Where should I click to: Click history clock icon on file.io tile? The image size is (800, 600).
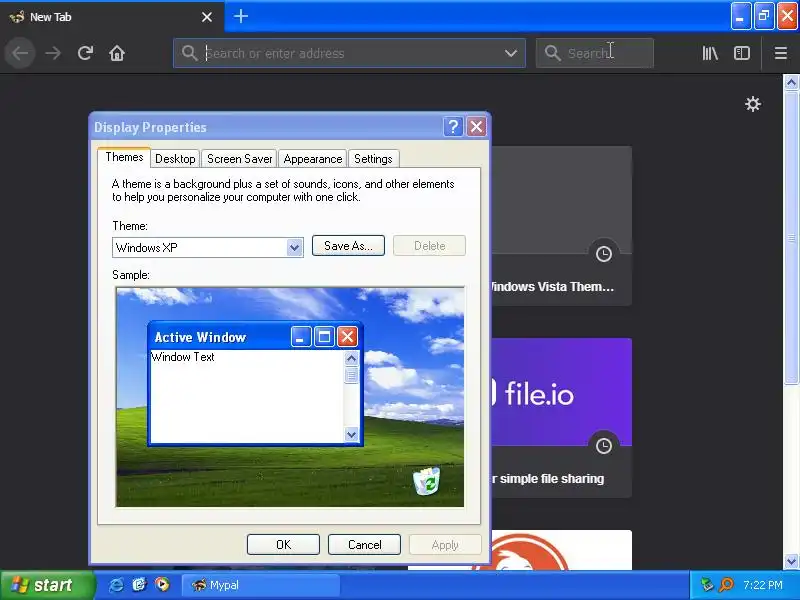tap(604, 446)
